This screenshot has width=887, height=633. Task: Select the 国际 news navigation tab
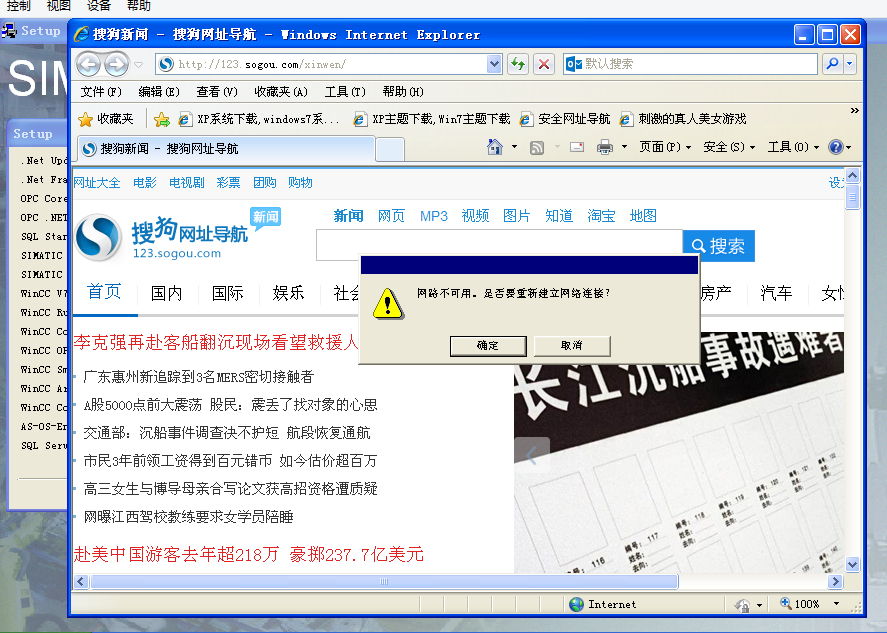point(227,293)
